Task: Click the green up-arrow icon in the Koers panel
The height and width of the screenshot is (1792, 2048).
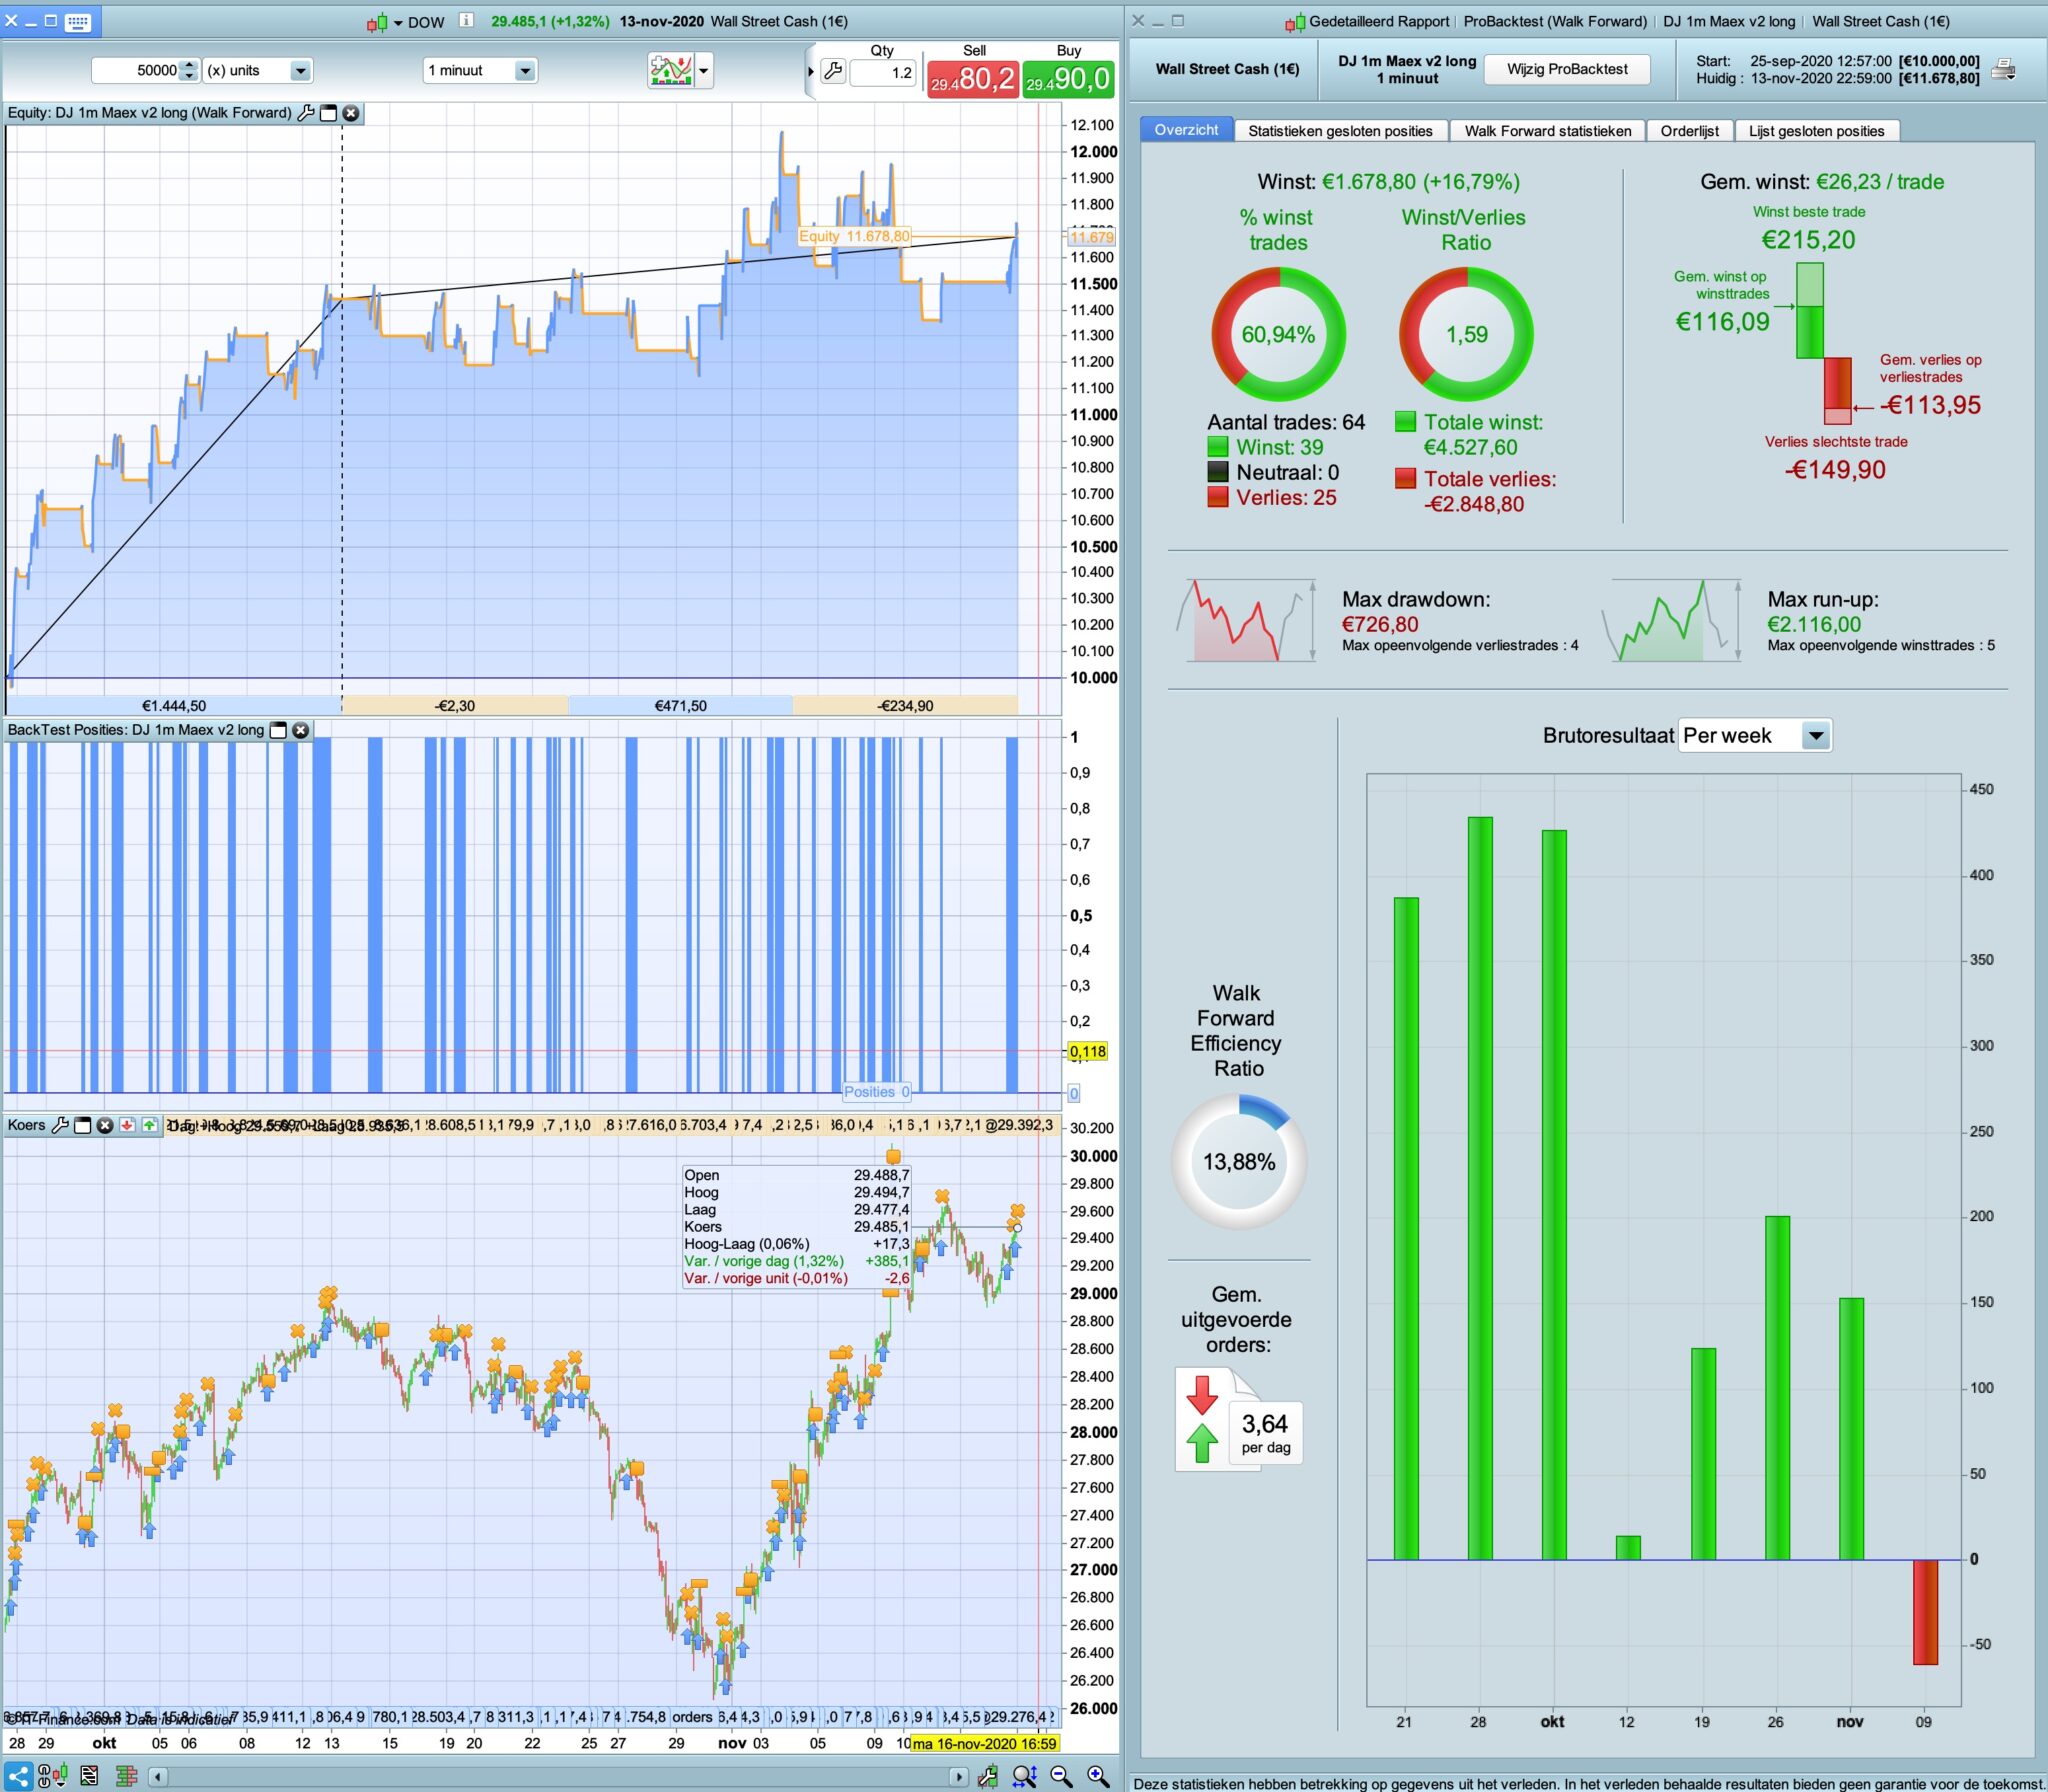Action: [x=149, y=1125]
